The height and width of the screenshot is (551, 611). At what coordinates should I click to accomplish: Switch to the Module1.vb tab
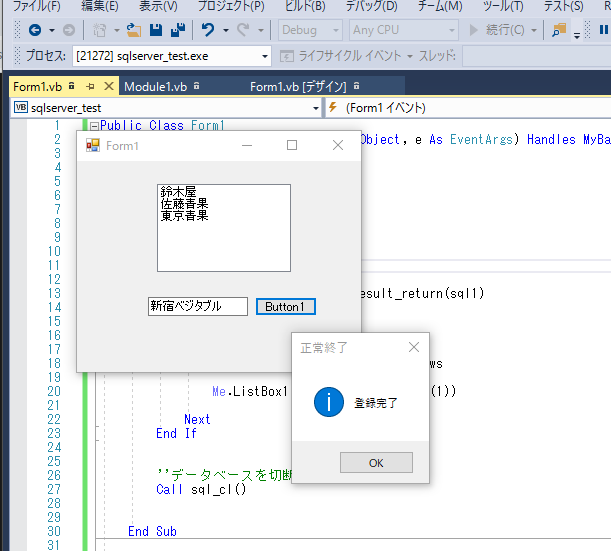point(156,87)
